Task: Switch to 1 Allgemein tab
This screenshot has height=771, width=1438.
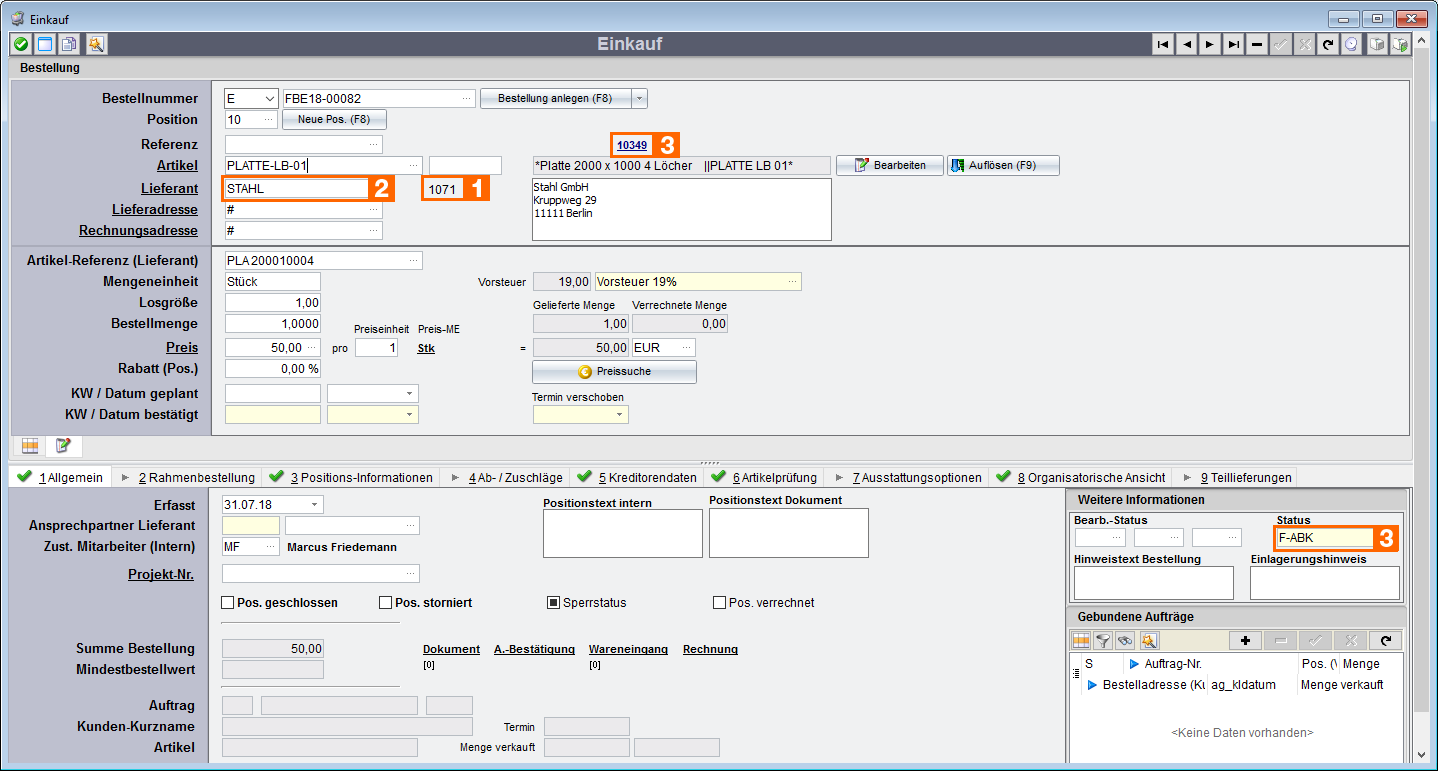Action: 62,478
